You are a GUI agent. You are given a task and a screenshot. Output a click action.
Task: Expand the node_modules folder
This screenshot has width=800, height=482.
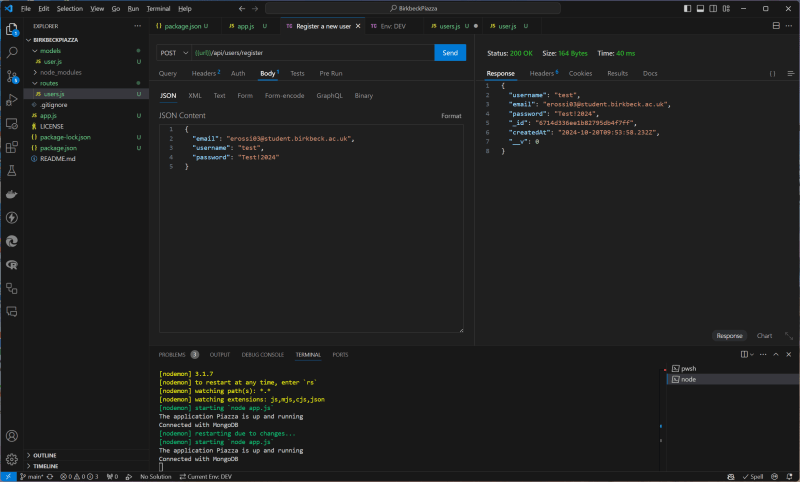(35, 72)
